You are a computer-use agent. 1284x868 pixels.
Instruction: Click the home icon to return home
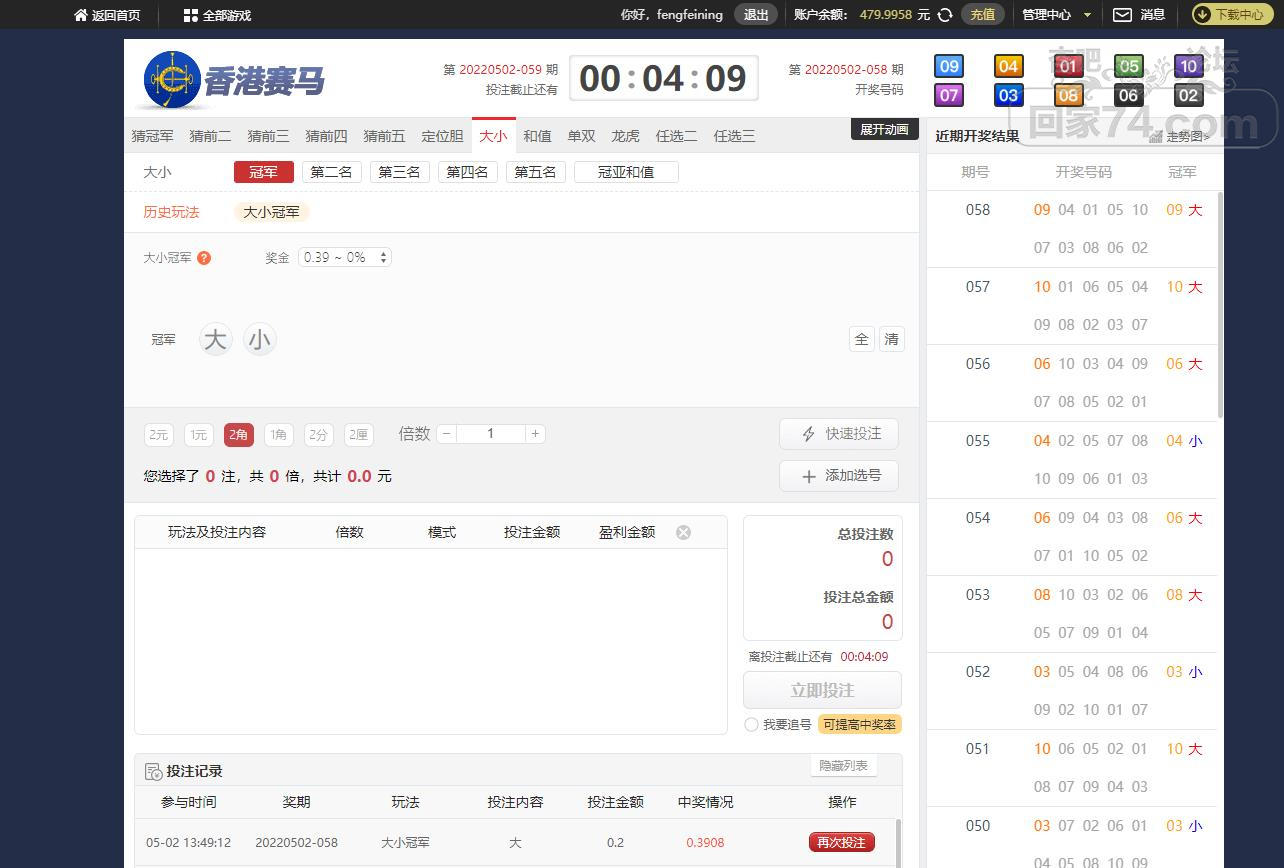(81, 15)
